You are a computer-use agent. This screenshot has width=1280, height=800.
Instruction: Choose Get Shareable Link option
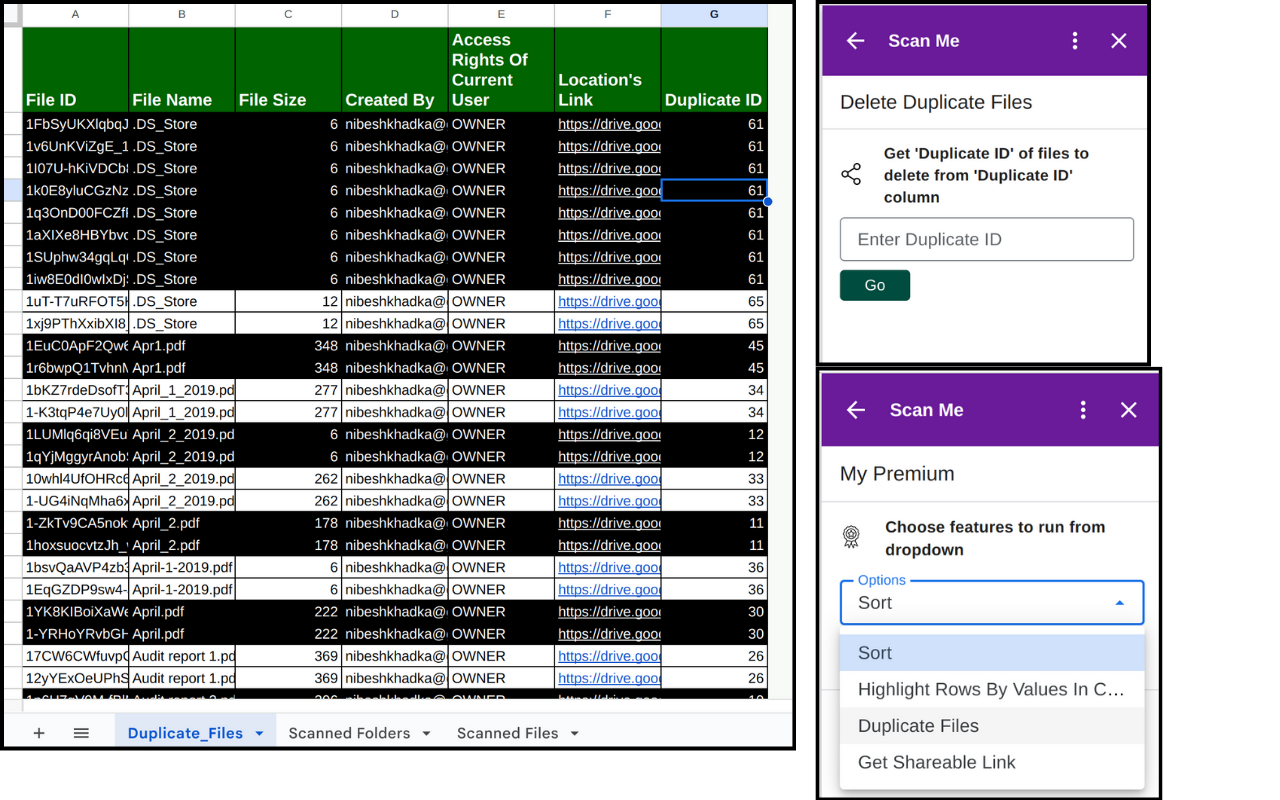pyautogui.click(x=992, y=762)
